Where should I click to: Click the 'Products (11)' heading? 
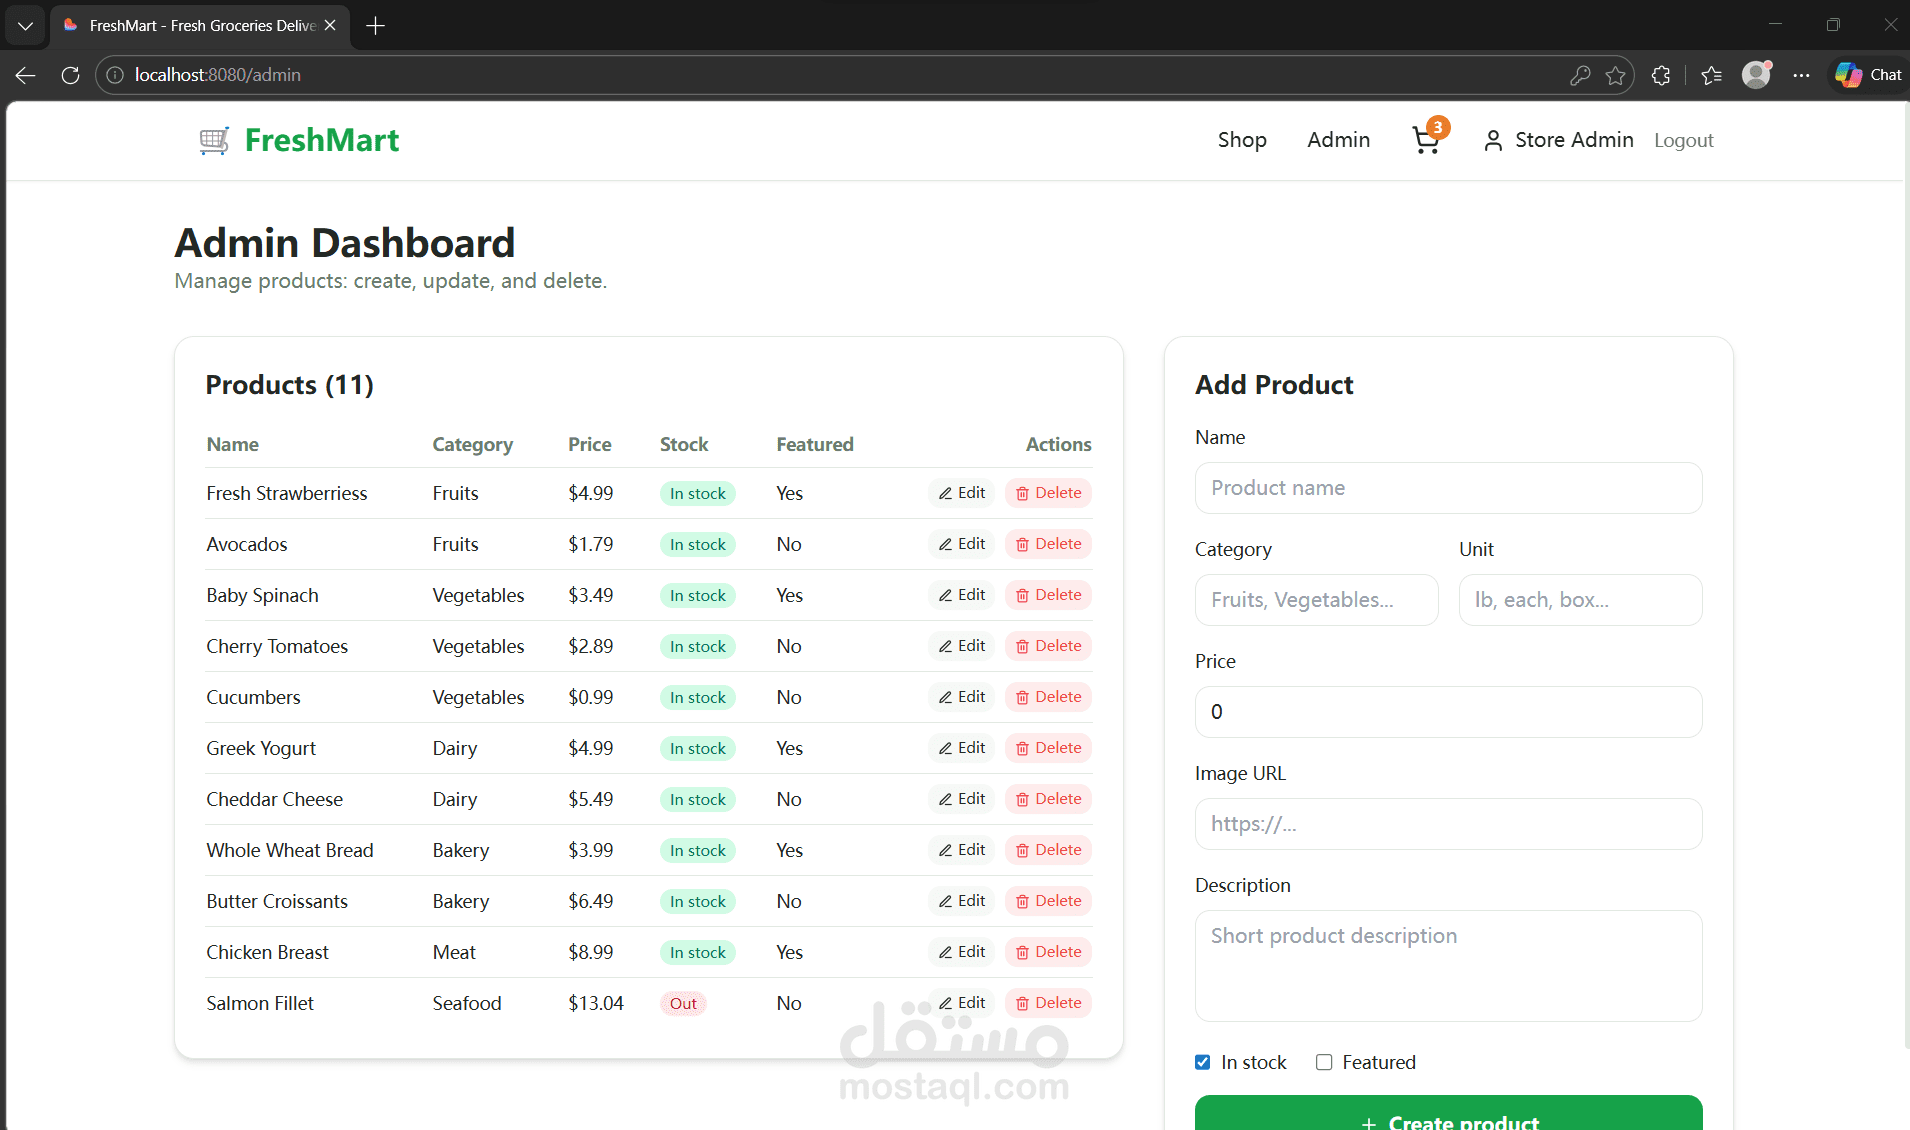pyautogui.click(x=289, y=385)
